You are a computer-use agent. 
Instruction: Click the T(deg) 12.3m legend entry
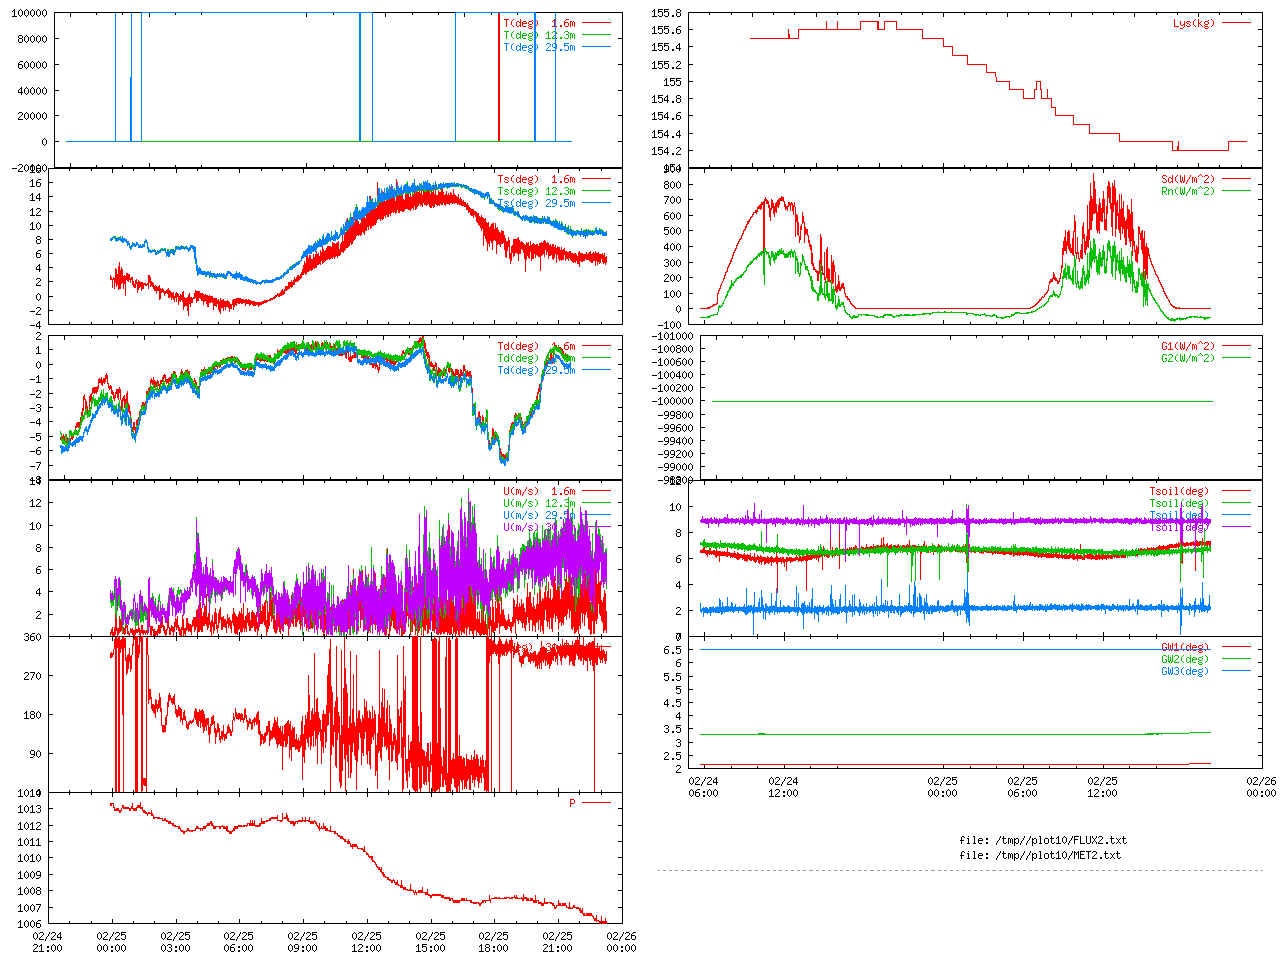tap(539, 35)
